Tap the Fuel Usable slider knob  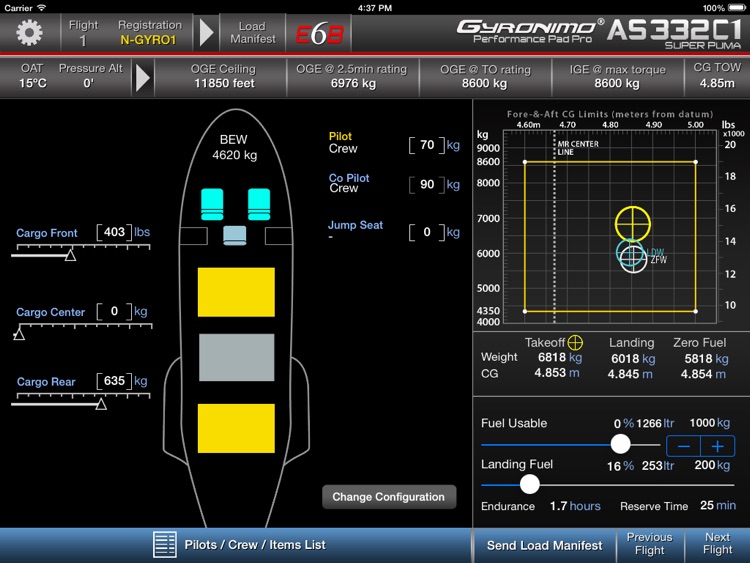pos(620,444)
